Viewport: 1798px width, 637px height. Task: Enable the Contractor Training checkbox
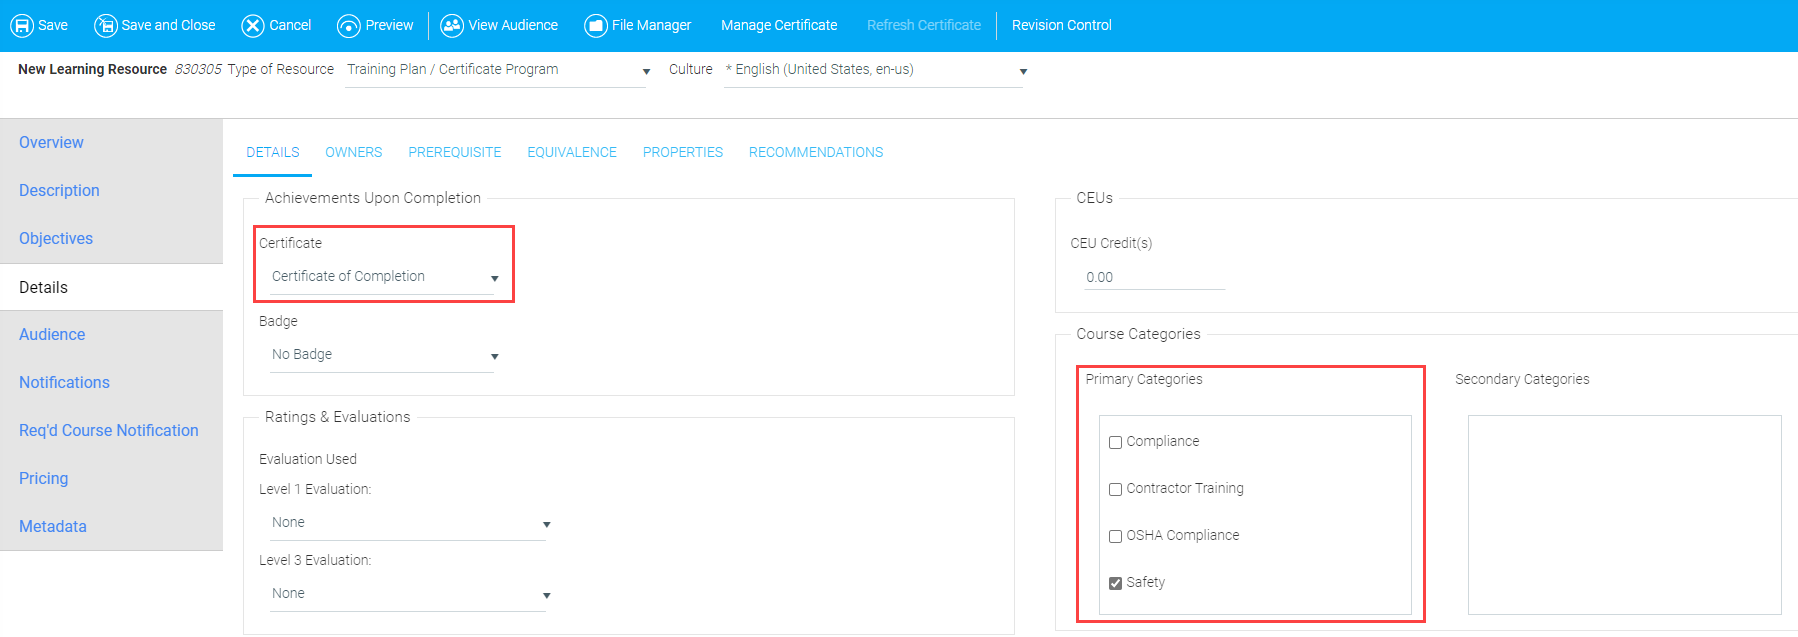(x=1115, y=489)
